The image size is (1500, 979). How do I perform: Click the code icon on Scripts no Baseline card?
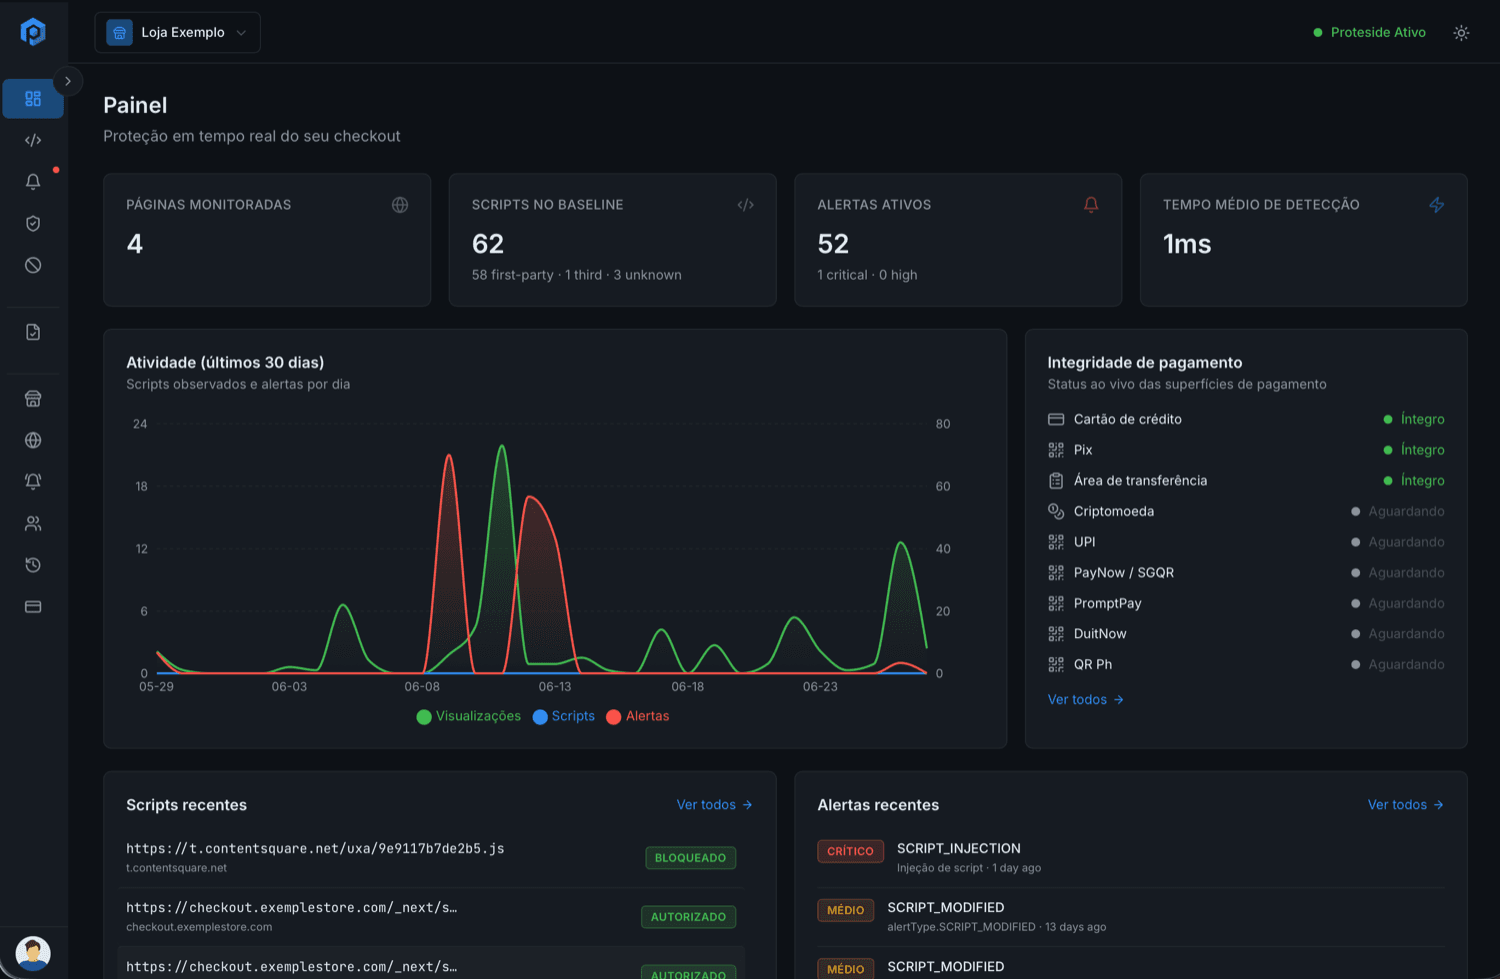click(745, 205)
